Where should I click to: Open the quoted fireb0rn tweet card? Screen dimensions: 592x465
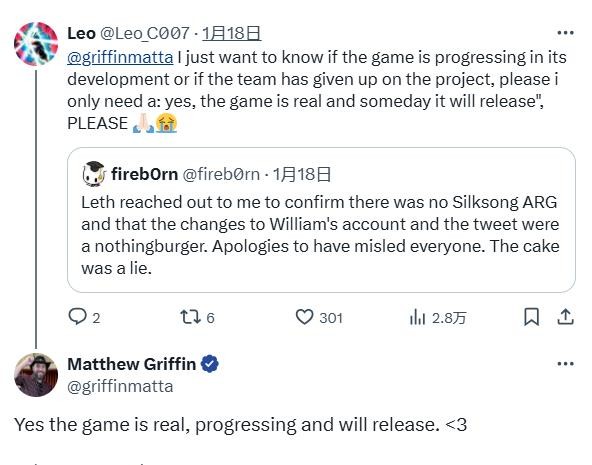tap(321, 220)
